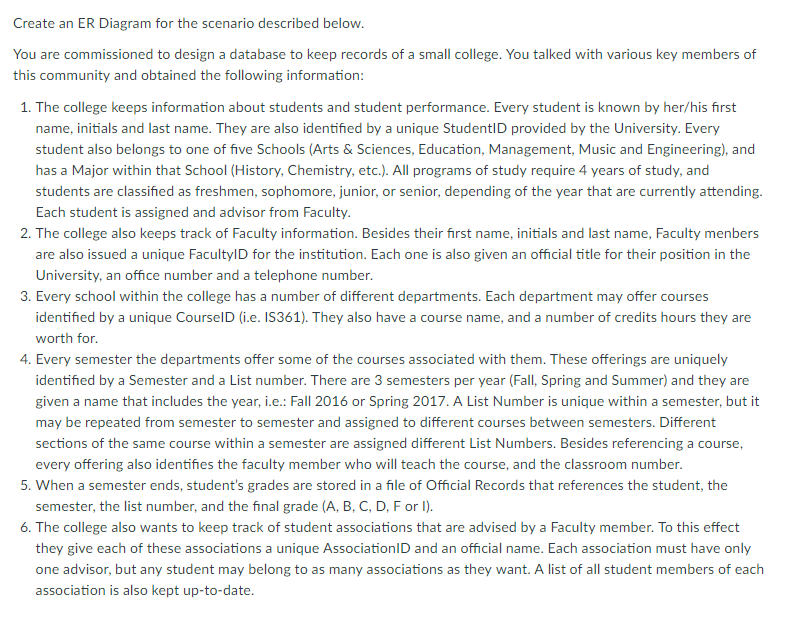Click the word 'FacultyID' in item 2
Viewport: 785px width, 617px height.
(218, 255)
